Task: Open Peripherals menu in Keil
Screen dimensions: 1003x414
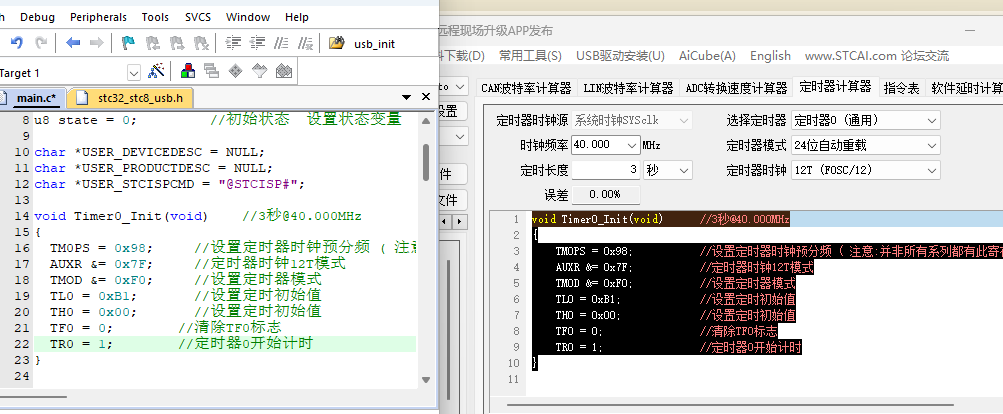Action: pyautogui.click(x=99, y=17)
